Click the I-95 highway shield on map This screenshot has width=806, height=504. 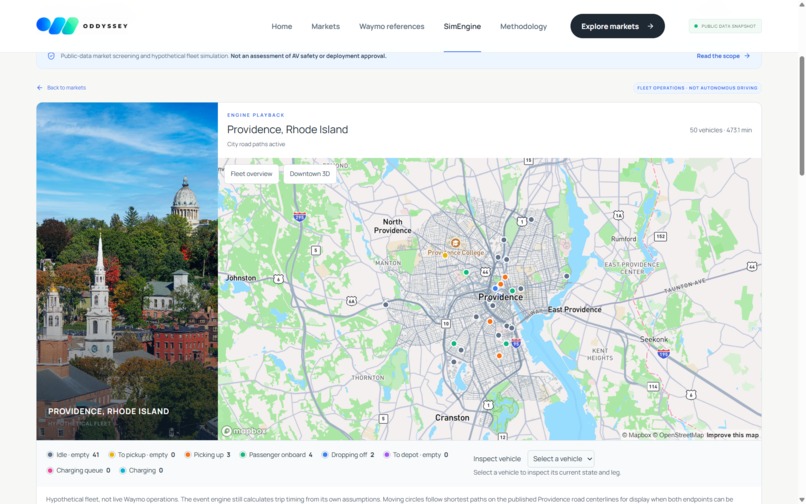coord(516,343)
